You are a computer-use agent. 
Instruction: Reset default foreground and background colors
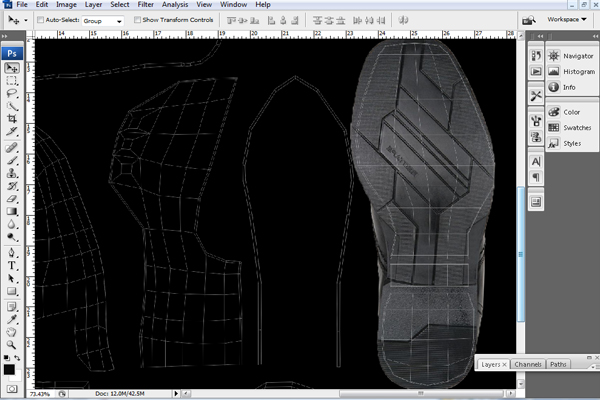(x=7, y=358)
